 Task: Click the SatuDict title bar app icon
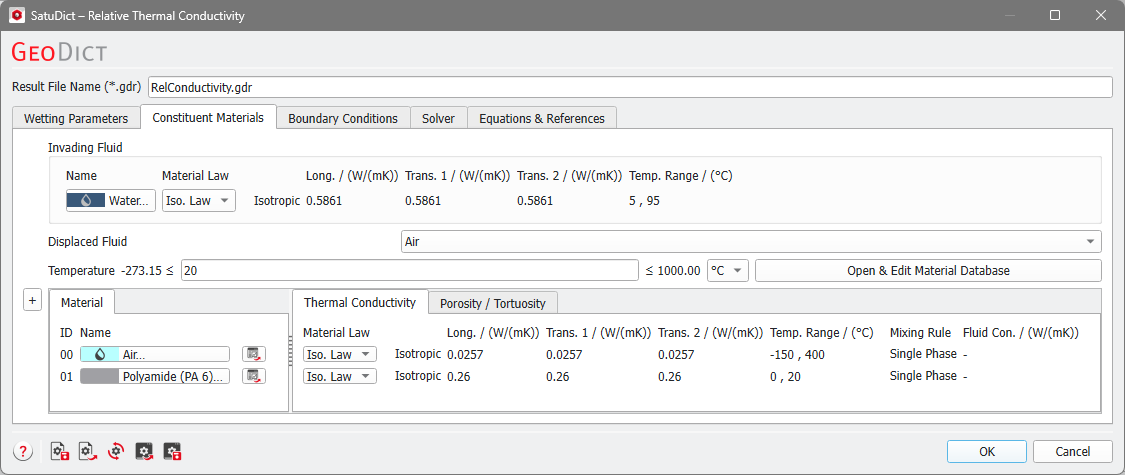pos(19,15)
